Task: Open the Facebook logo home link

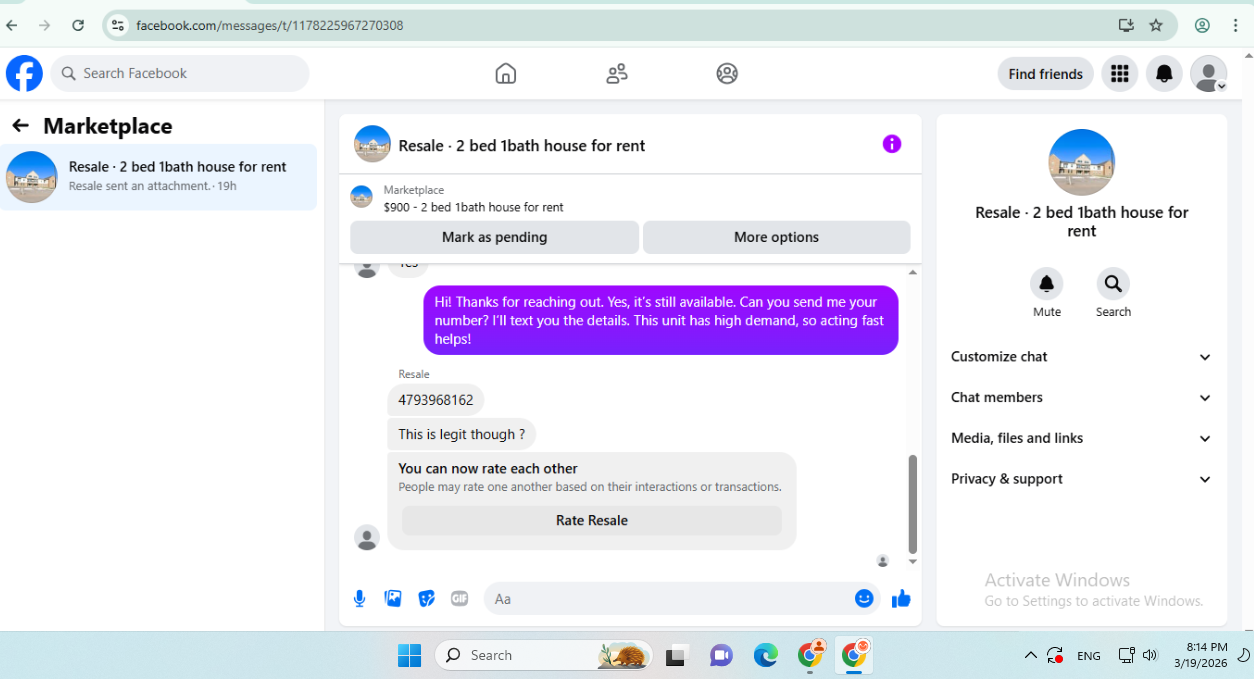Action: pyautogui.click(x=24, y=73)
